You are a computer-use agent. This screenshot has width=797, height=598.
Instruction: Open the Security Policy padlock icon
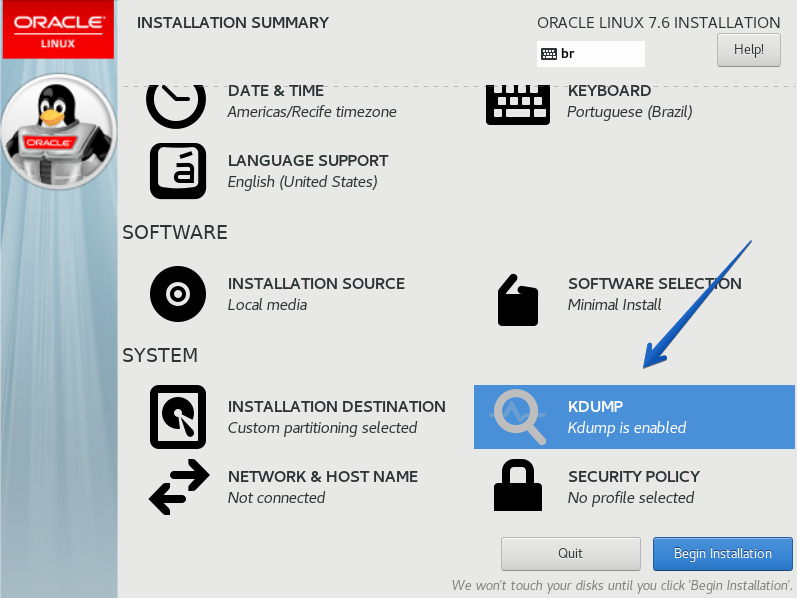coord(517,487)
